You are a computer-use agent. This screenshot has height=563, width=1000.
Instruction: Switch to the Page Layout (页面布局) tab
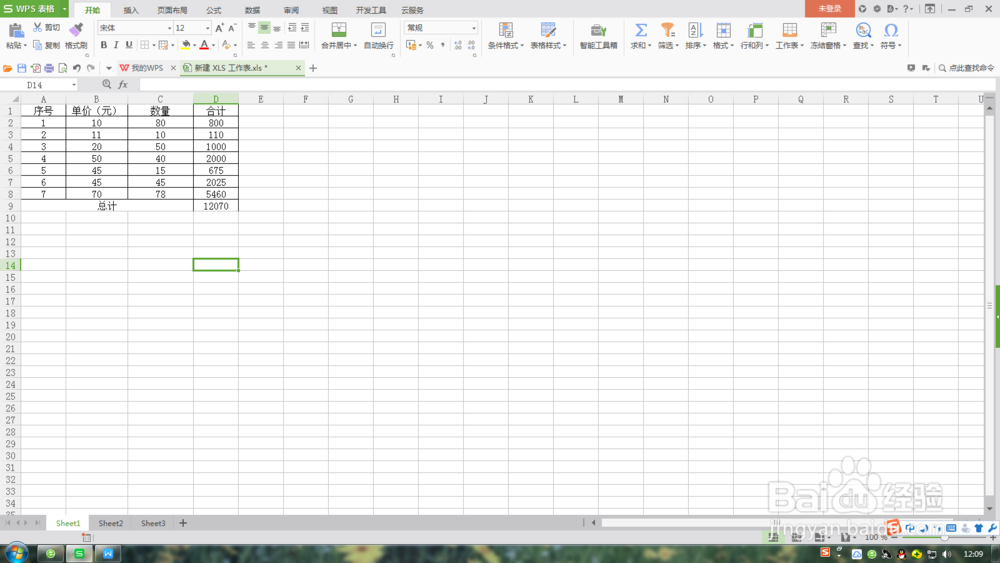click(172, 10)
